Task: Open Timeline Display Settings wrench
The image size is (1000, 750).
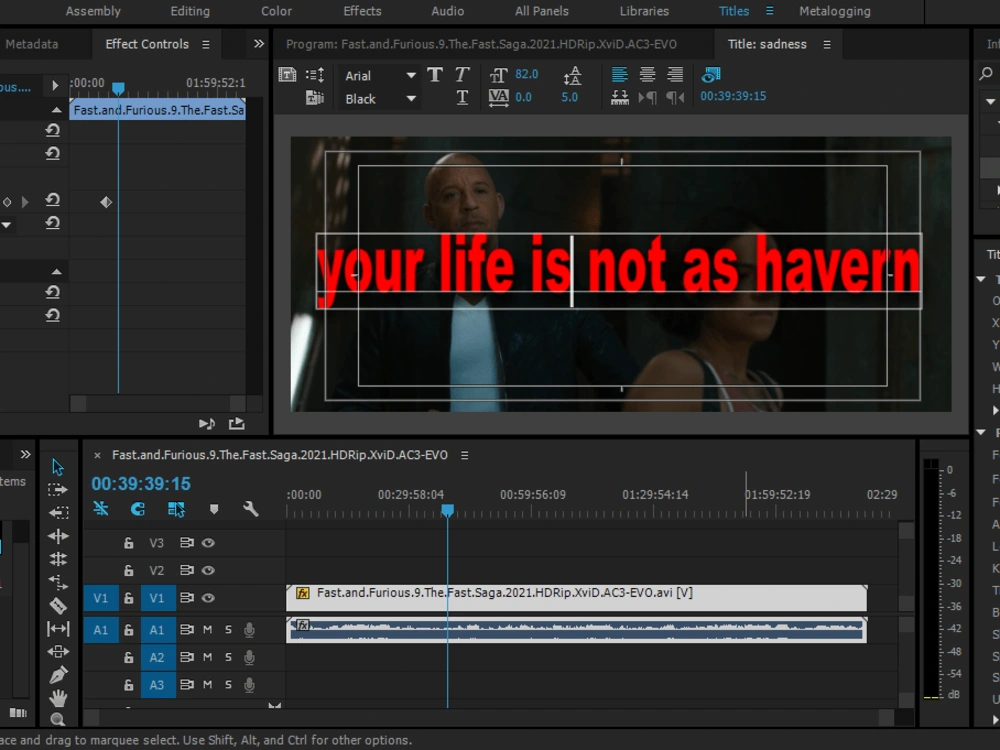Action: coord(251,508)
